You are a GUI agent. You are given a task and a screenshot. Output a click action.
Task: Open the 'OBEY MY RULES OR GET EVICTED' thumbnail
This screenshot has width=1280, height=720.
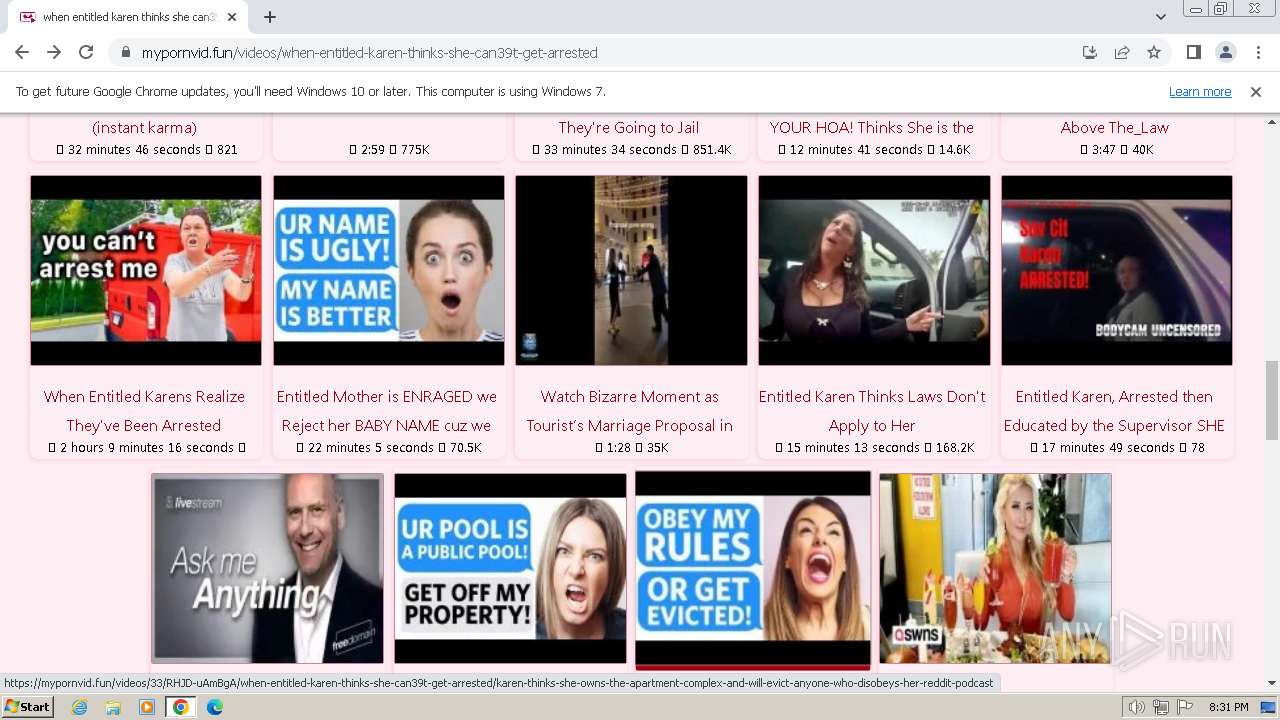pos(753,568)
